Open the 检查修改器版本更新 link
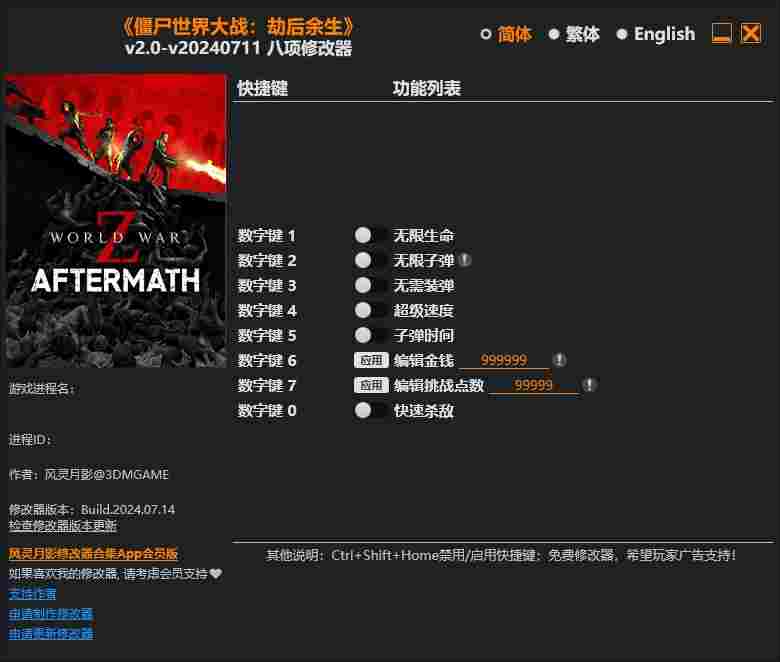The width and height of the screenshot is (780, 662). tap(63, 526)
